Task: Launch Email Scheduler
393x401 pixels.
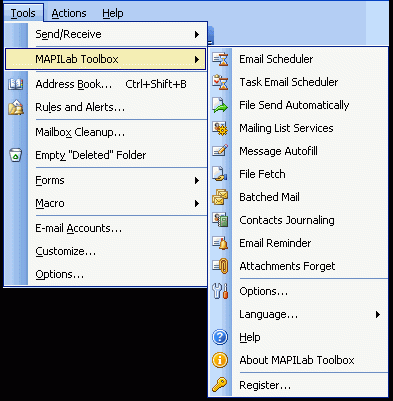Action: click(x=298, y=59)
